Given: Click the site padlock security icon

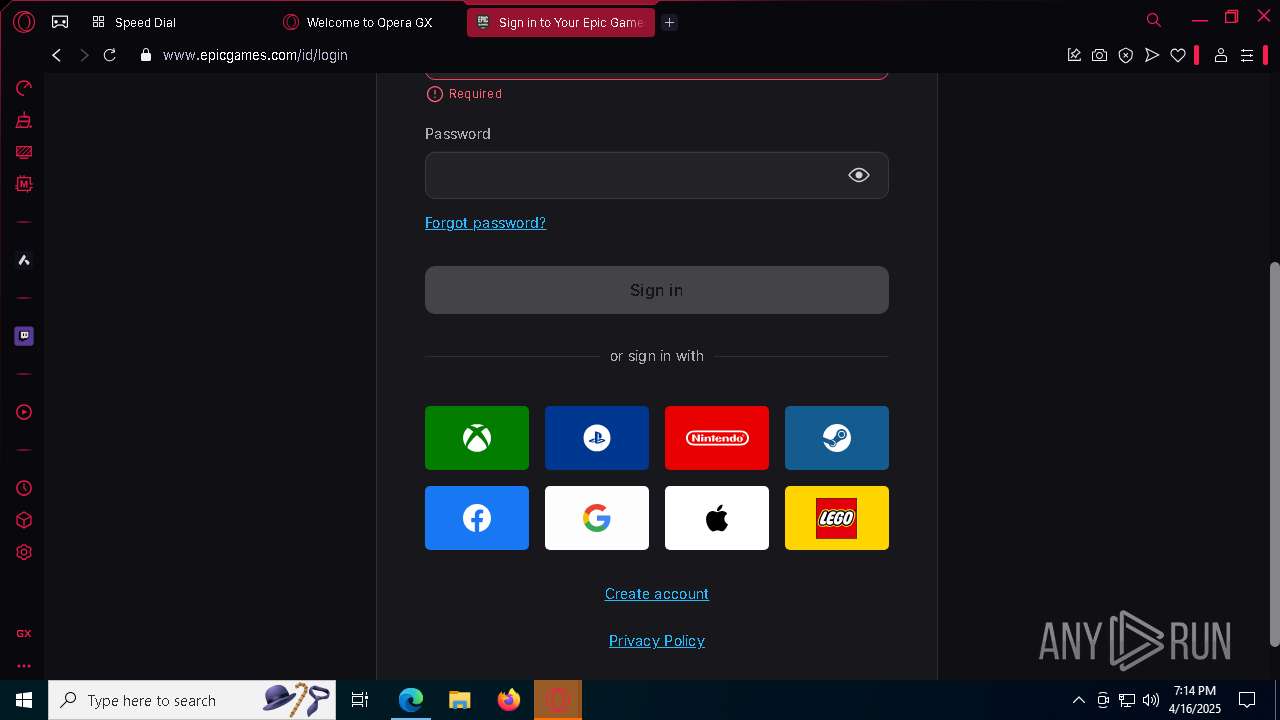Looking at the screenshot, I should pyautogui.click(x=146, y=55).
